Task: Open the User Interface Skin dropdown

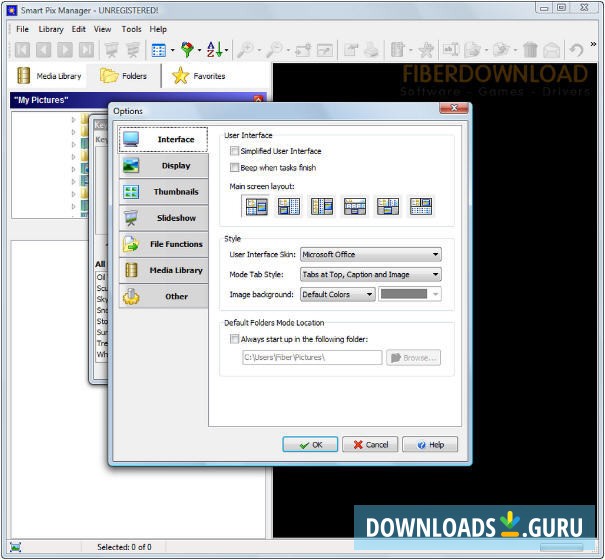Action: pyautogui.click(x=371, y=254)
